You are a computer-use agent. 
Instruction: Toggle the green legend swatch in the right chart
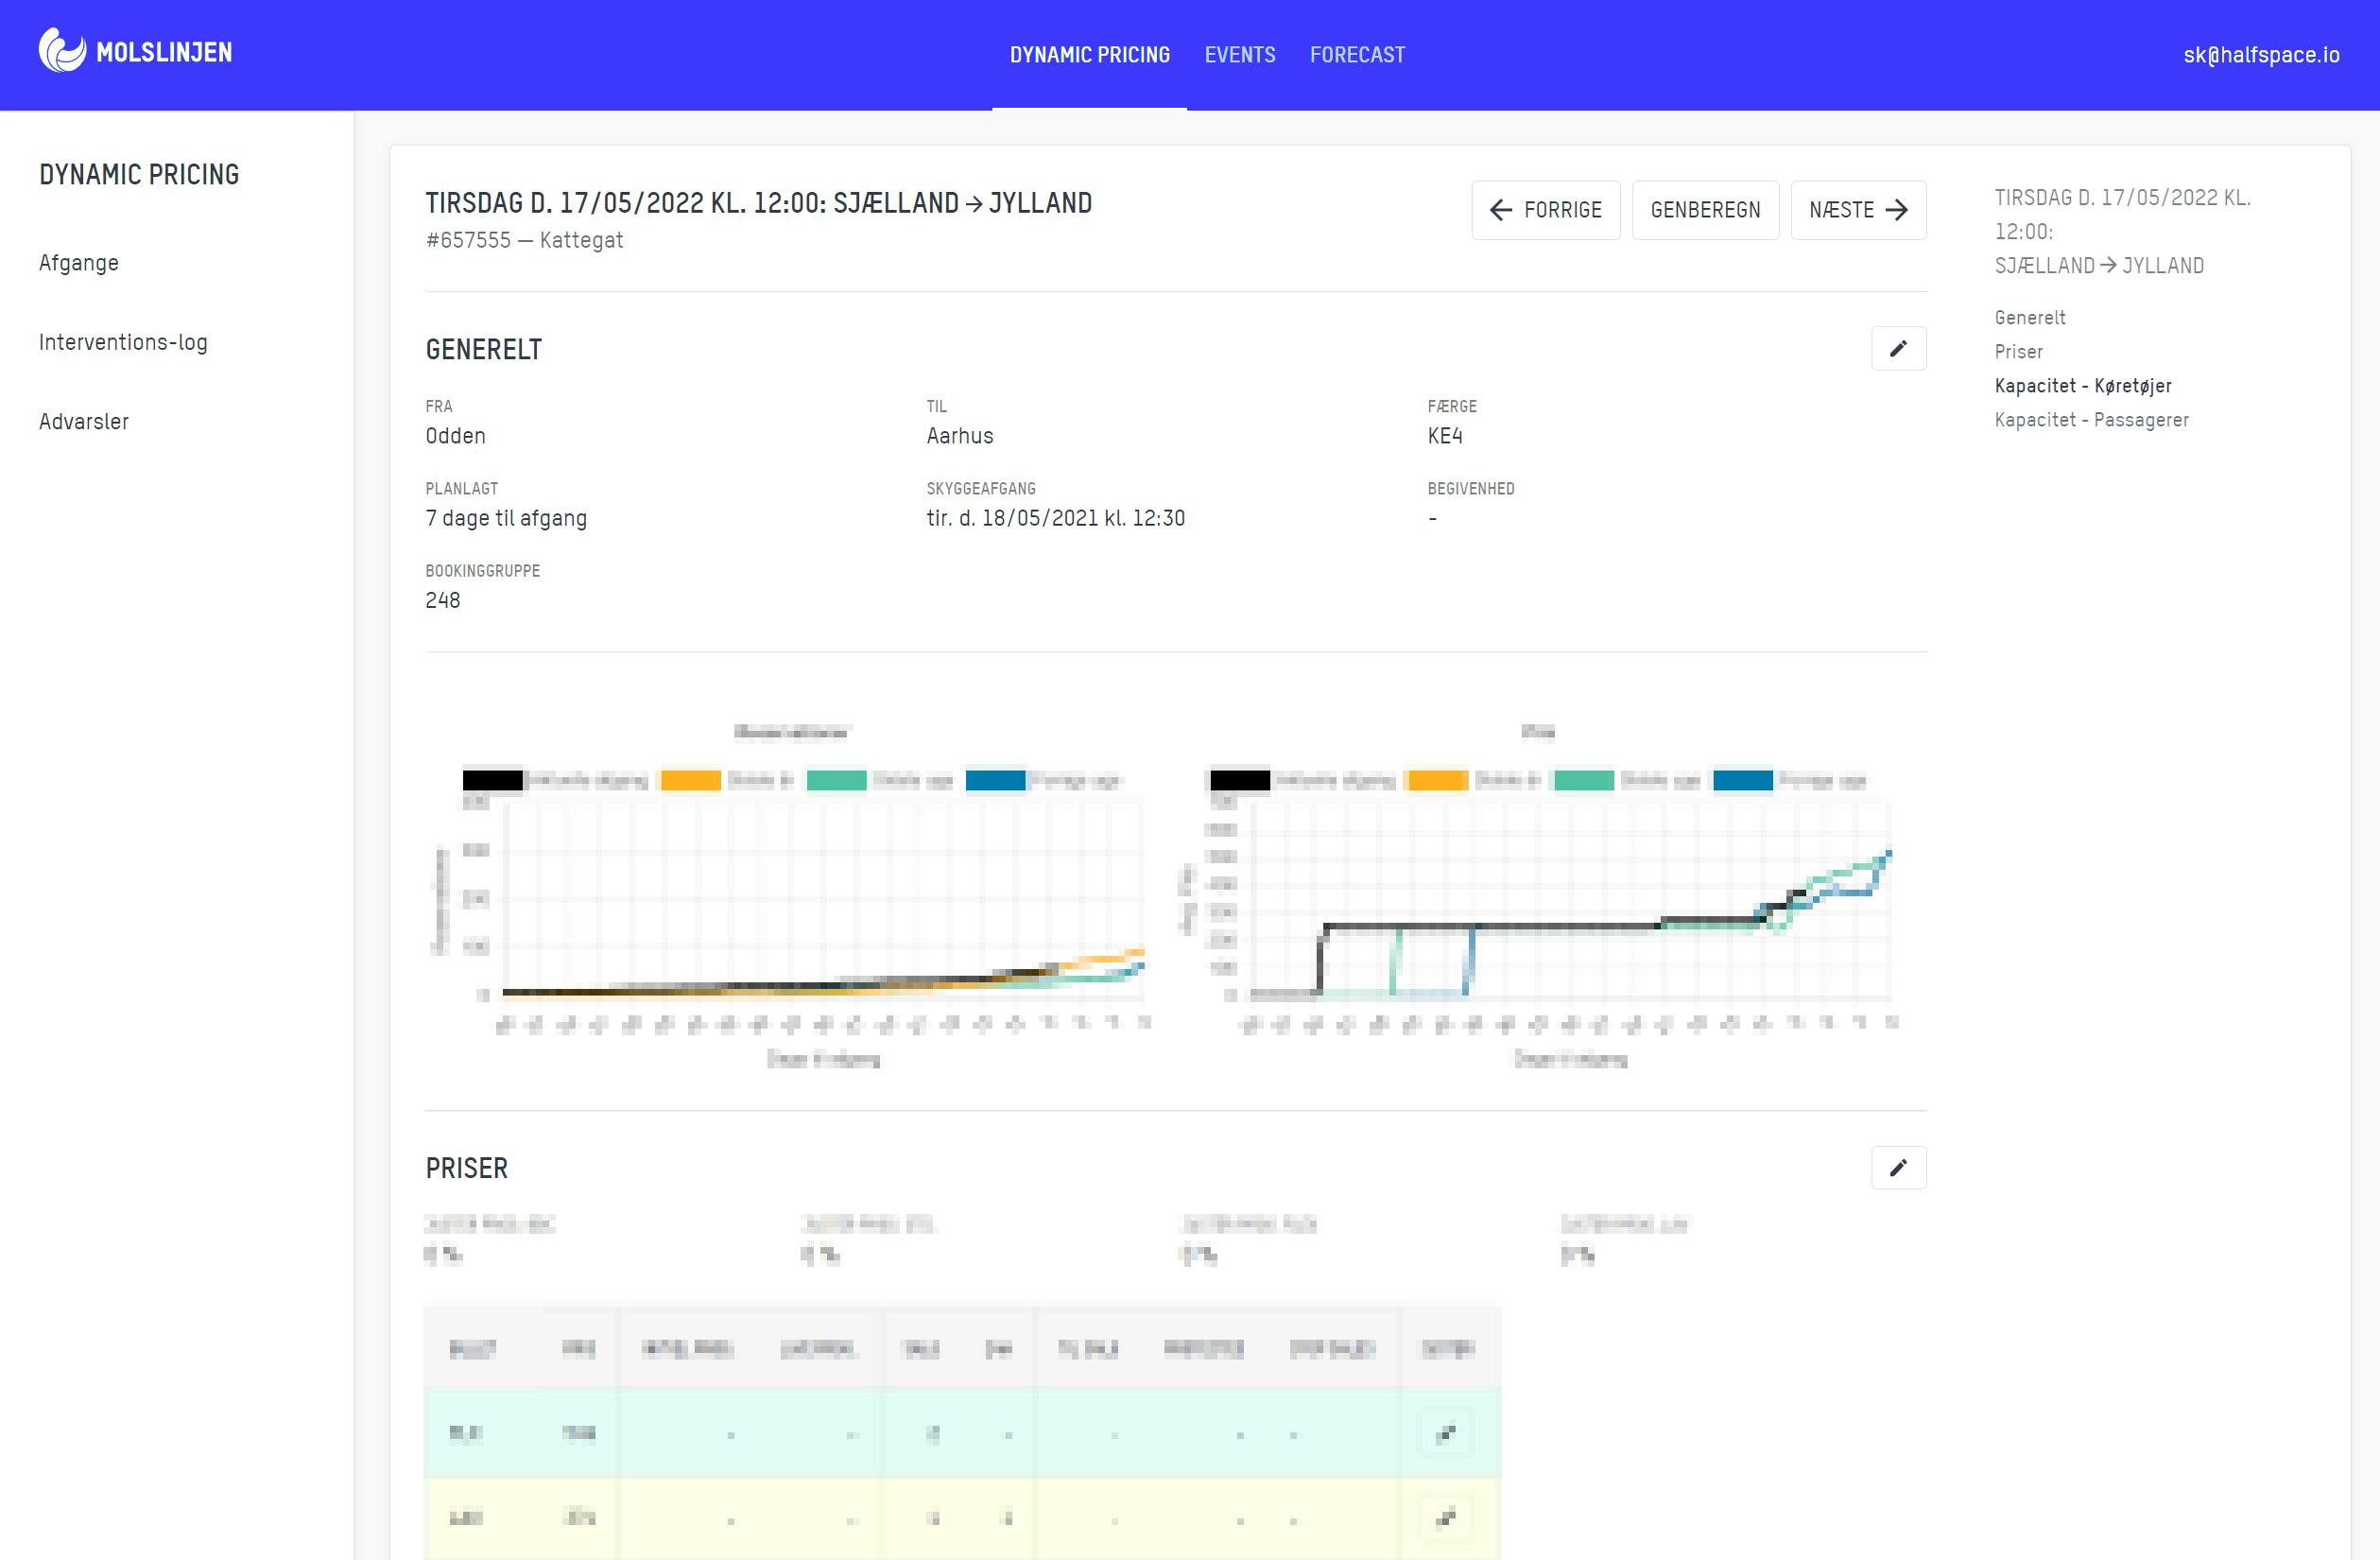1584,780
